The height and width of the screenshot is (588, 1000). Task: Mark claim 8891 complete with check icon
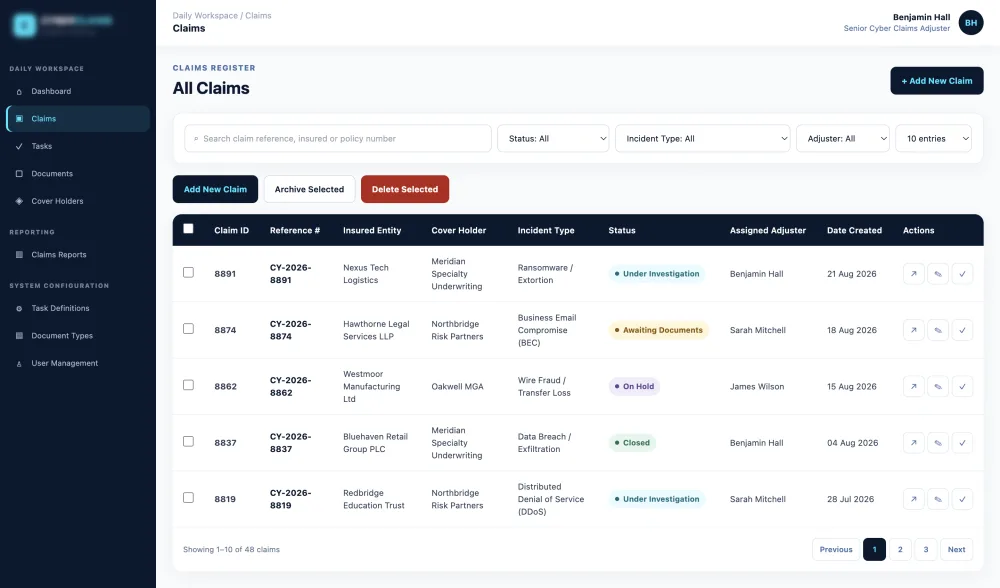point(962,274)
